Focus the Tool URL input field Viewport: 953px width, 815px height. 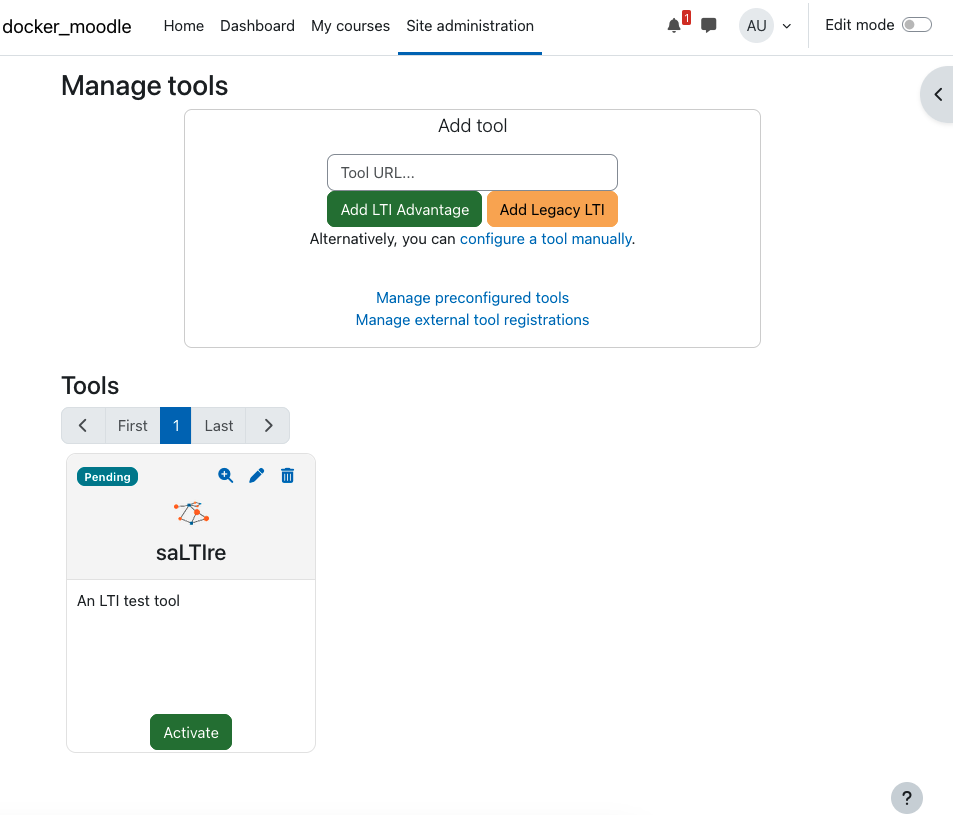coord(472,173)
